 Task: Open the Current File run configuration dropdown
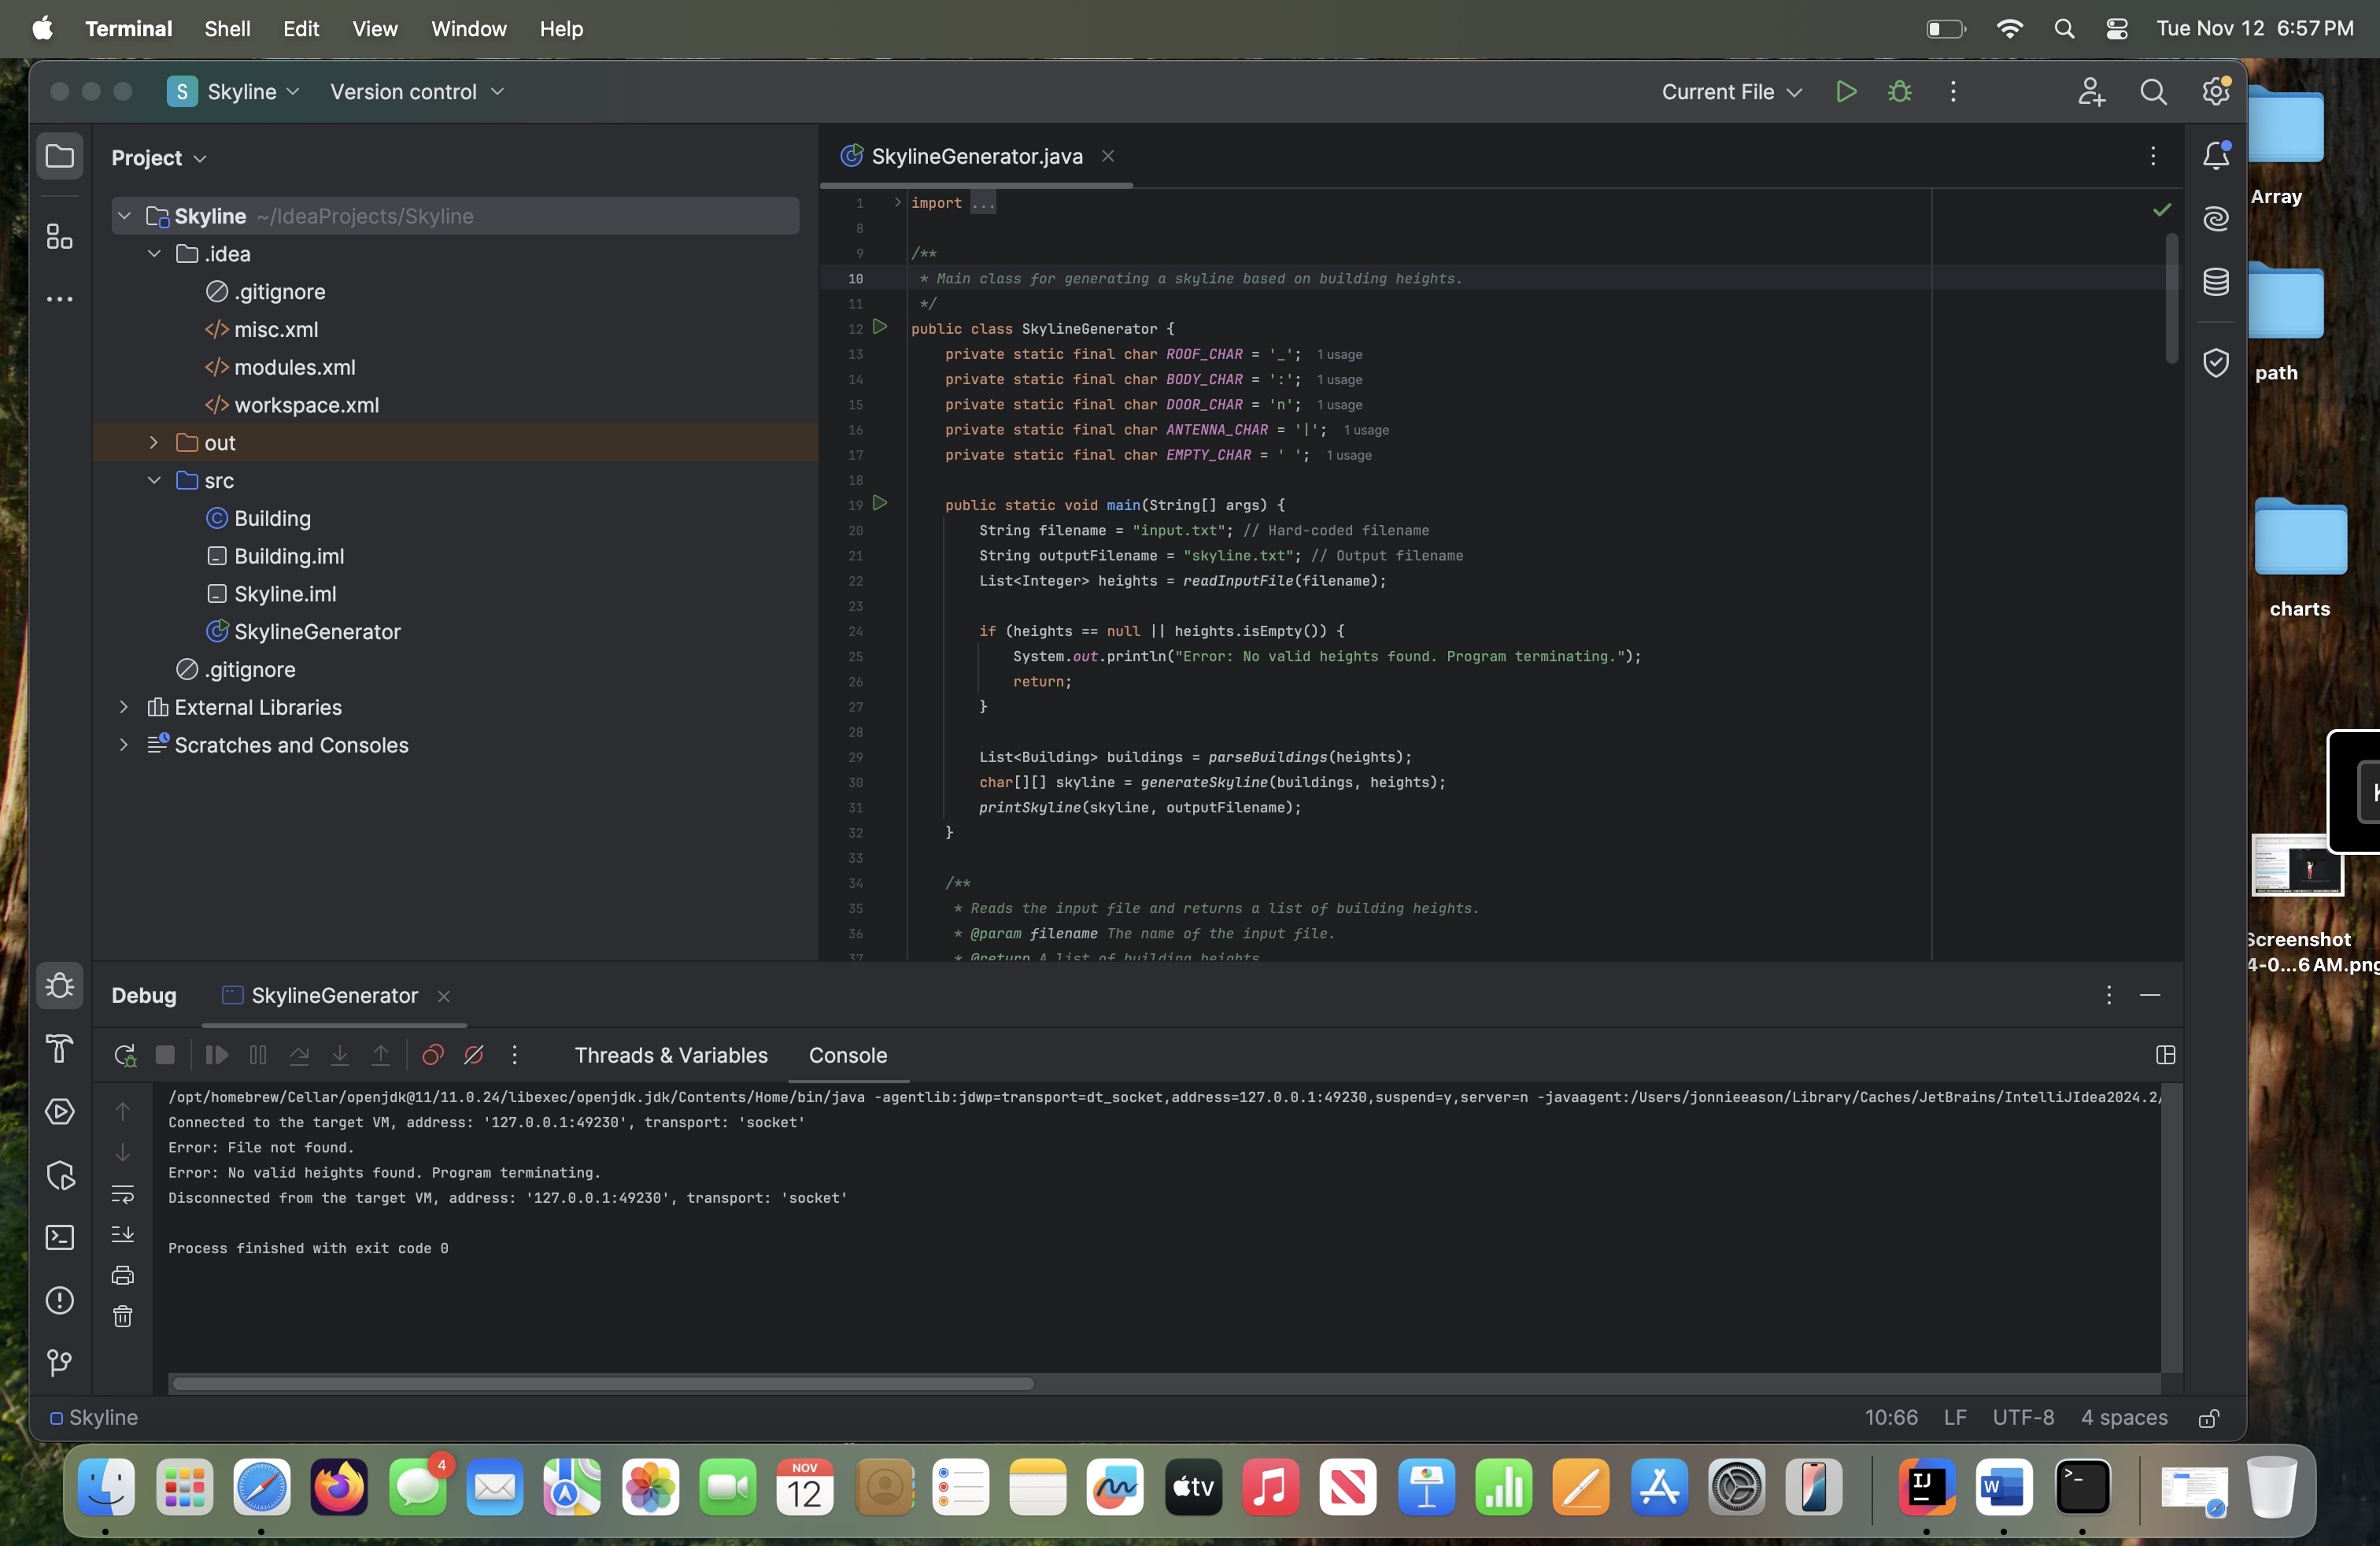click(1730, 92)
